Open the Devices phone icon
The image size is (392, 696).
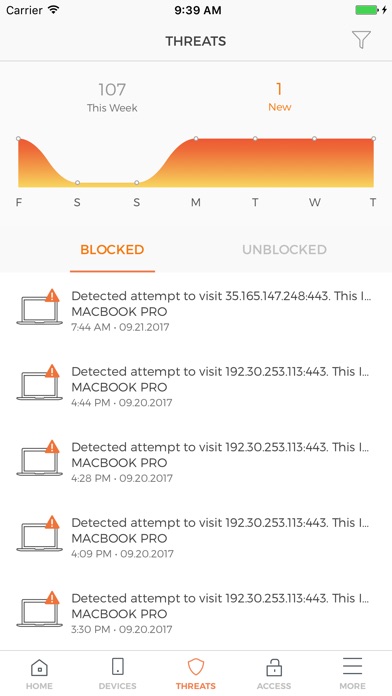tap(118, 666)
